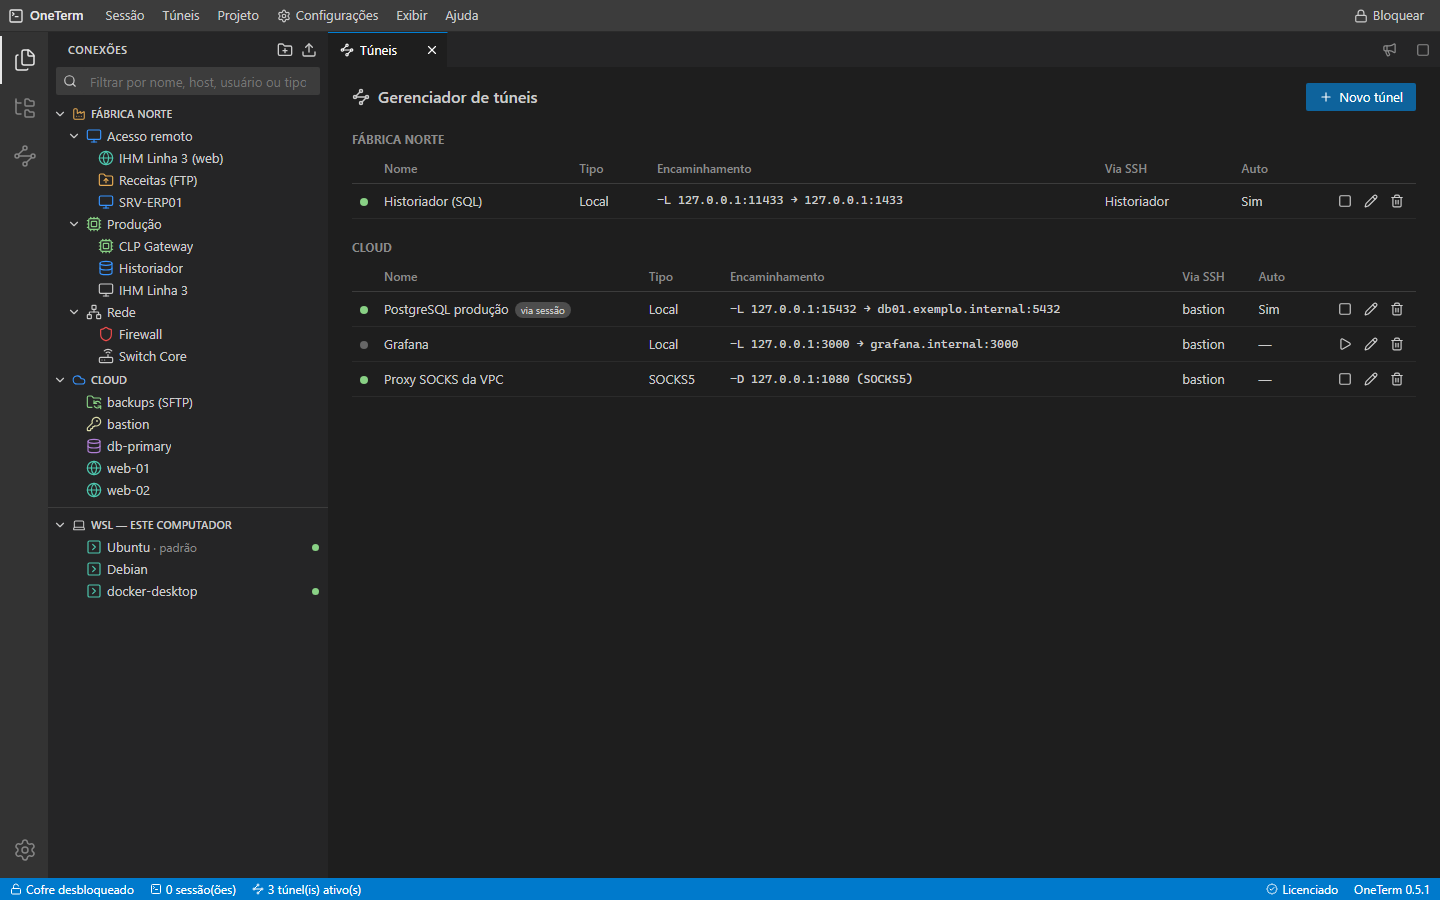This screenshot has width=1440, height=900.
Task: Open the connections explorer in activity bar
Action: [x=25, y=60]
